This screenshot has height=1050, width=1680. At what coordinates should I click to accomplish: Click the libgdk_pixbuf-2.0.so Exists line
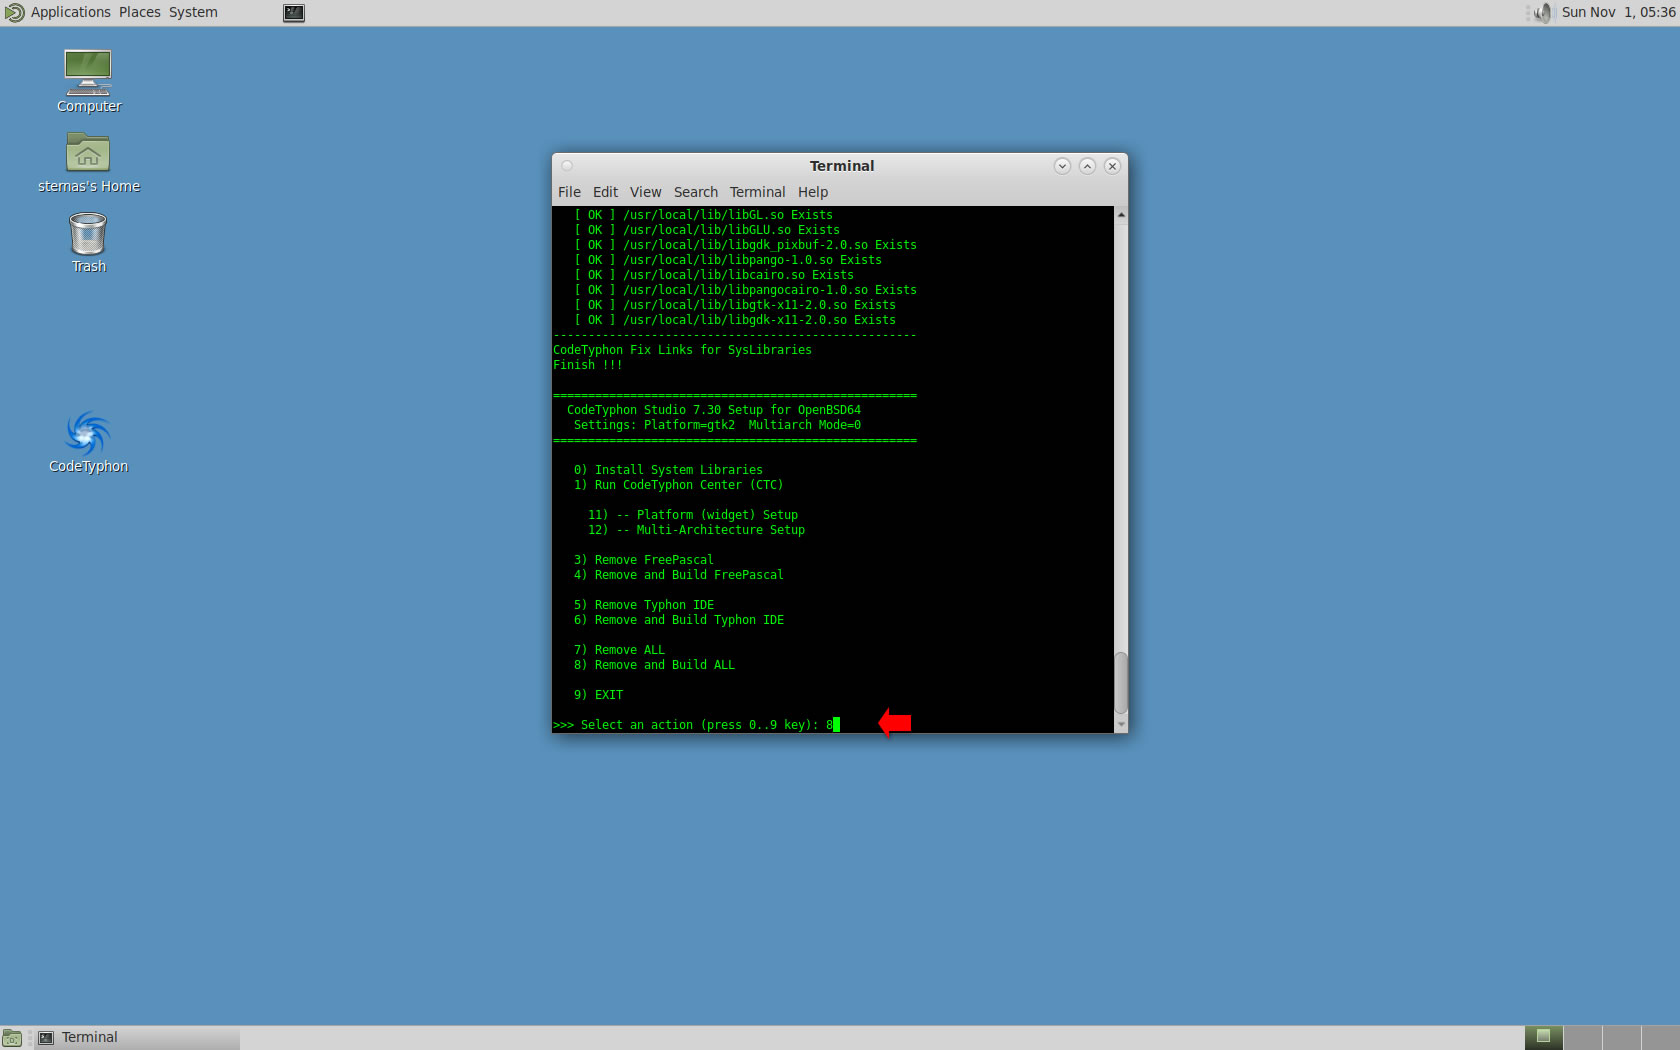coord(745,245)
